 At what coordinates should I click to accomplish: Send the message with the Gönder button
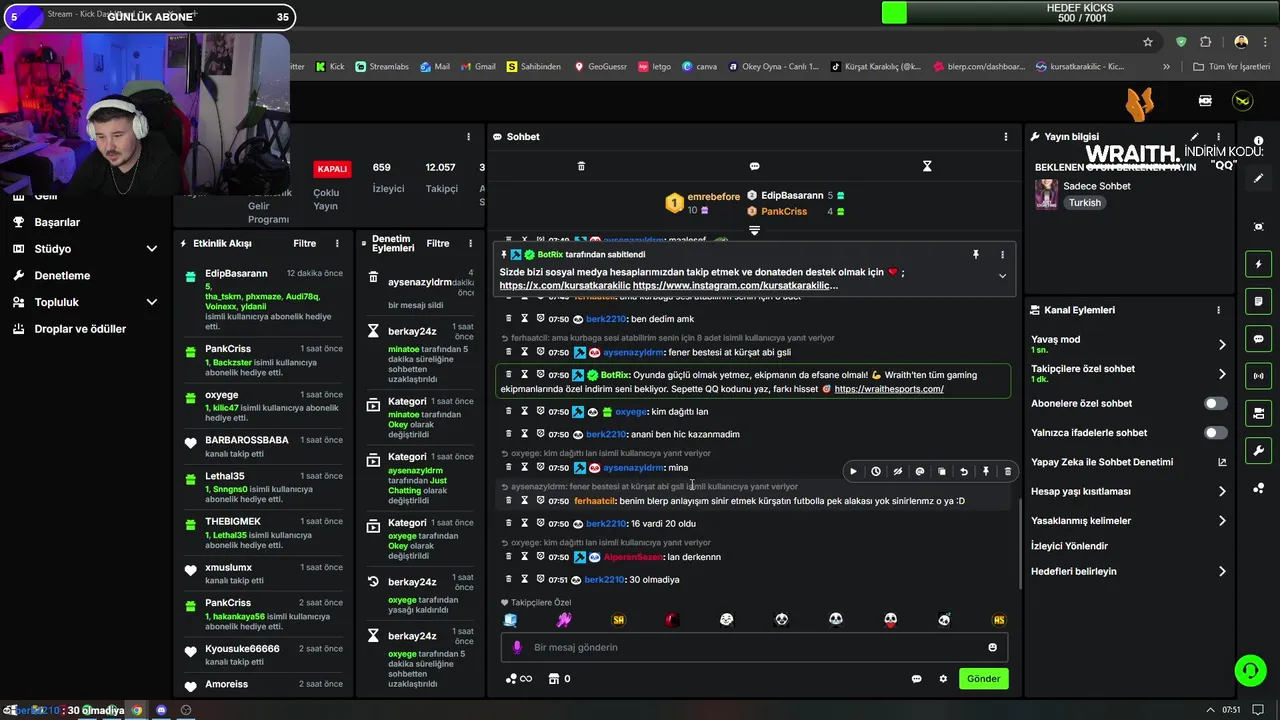click(x=983, y=679)
